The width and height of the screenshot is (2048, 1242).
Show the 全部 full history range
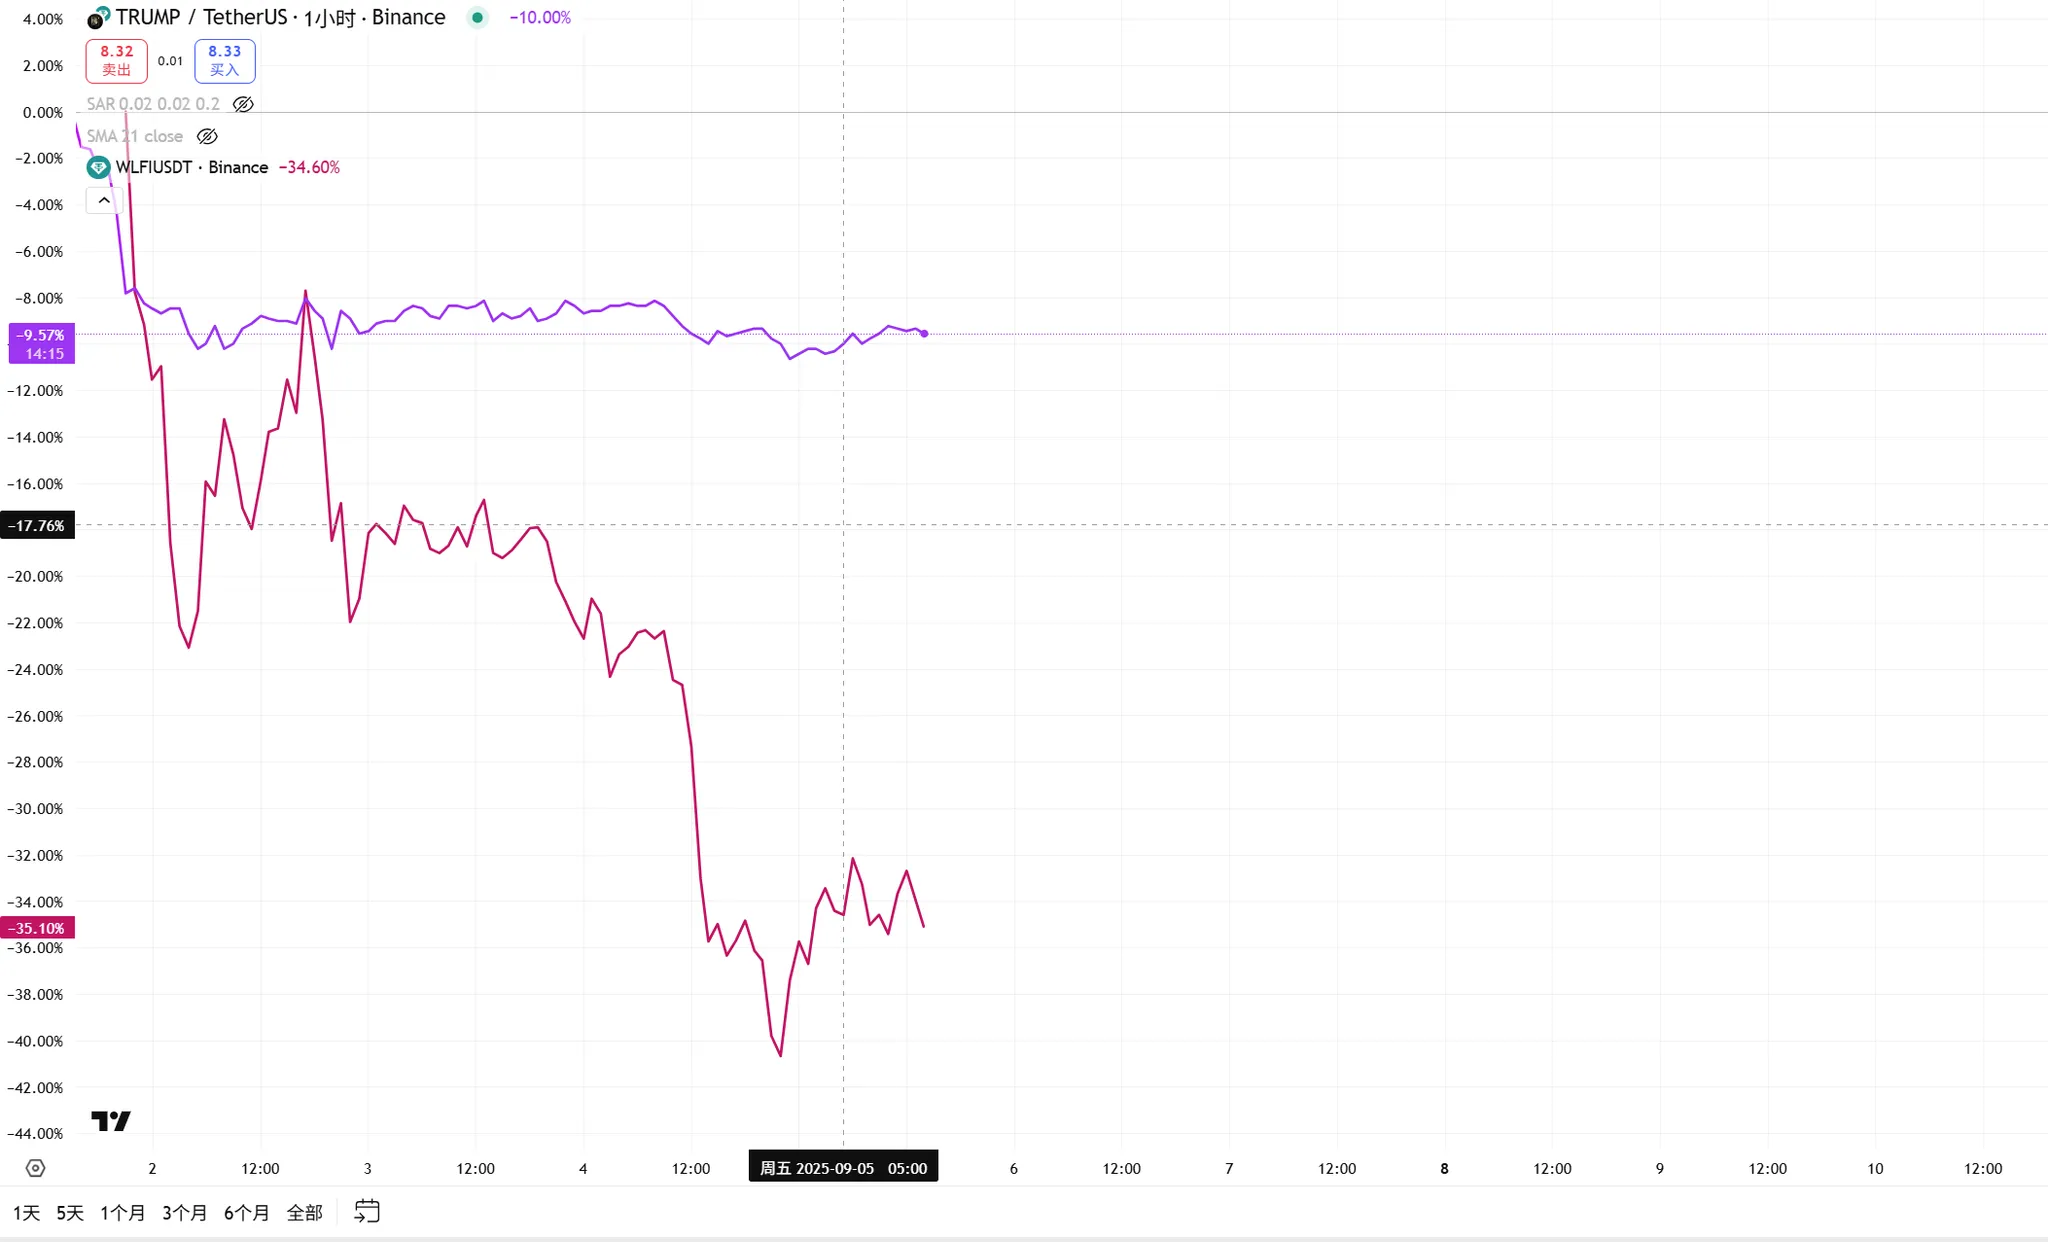coord(304,1213)
